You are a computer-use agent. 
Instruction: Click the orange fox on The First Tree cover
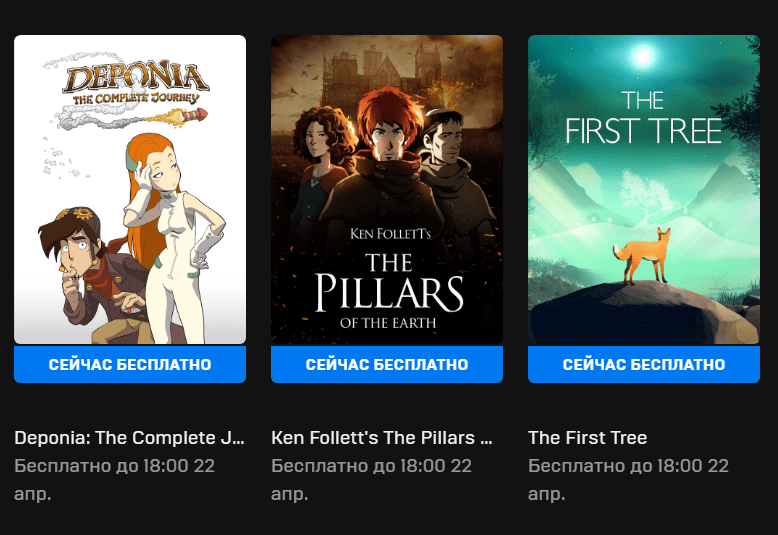643,255
